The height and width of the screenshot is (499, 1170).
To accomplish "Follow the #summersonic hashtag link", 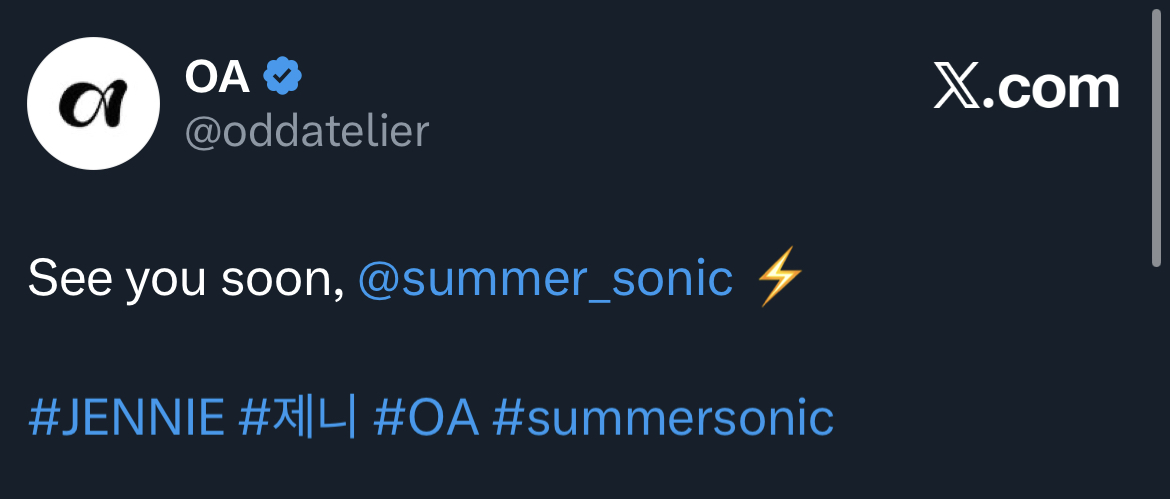I will click(x=663, y=417).
